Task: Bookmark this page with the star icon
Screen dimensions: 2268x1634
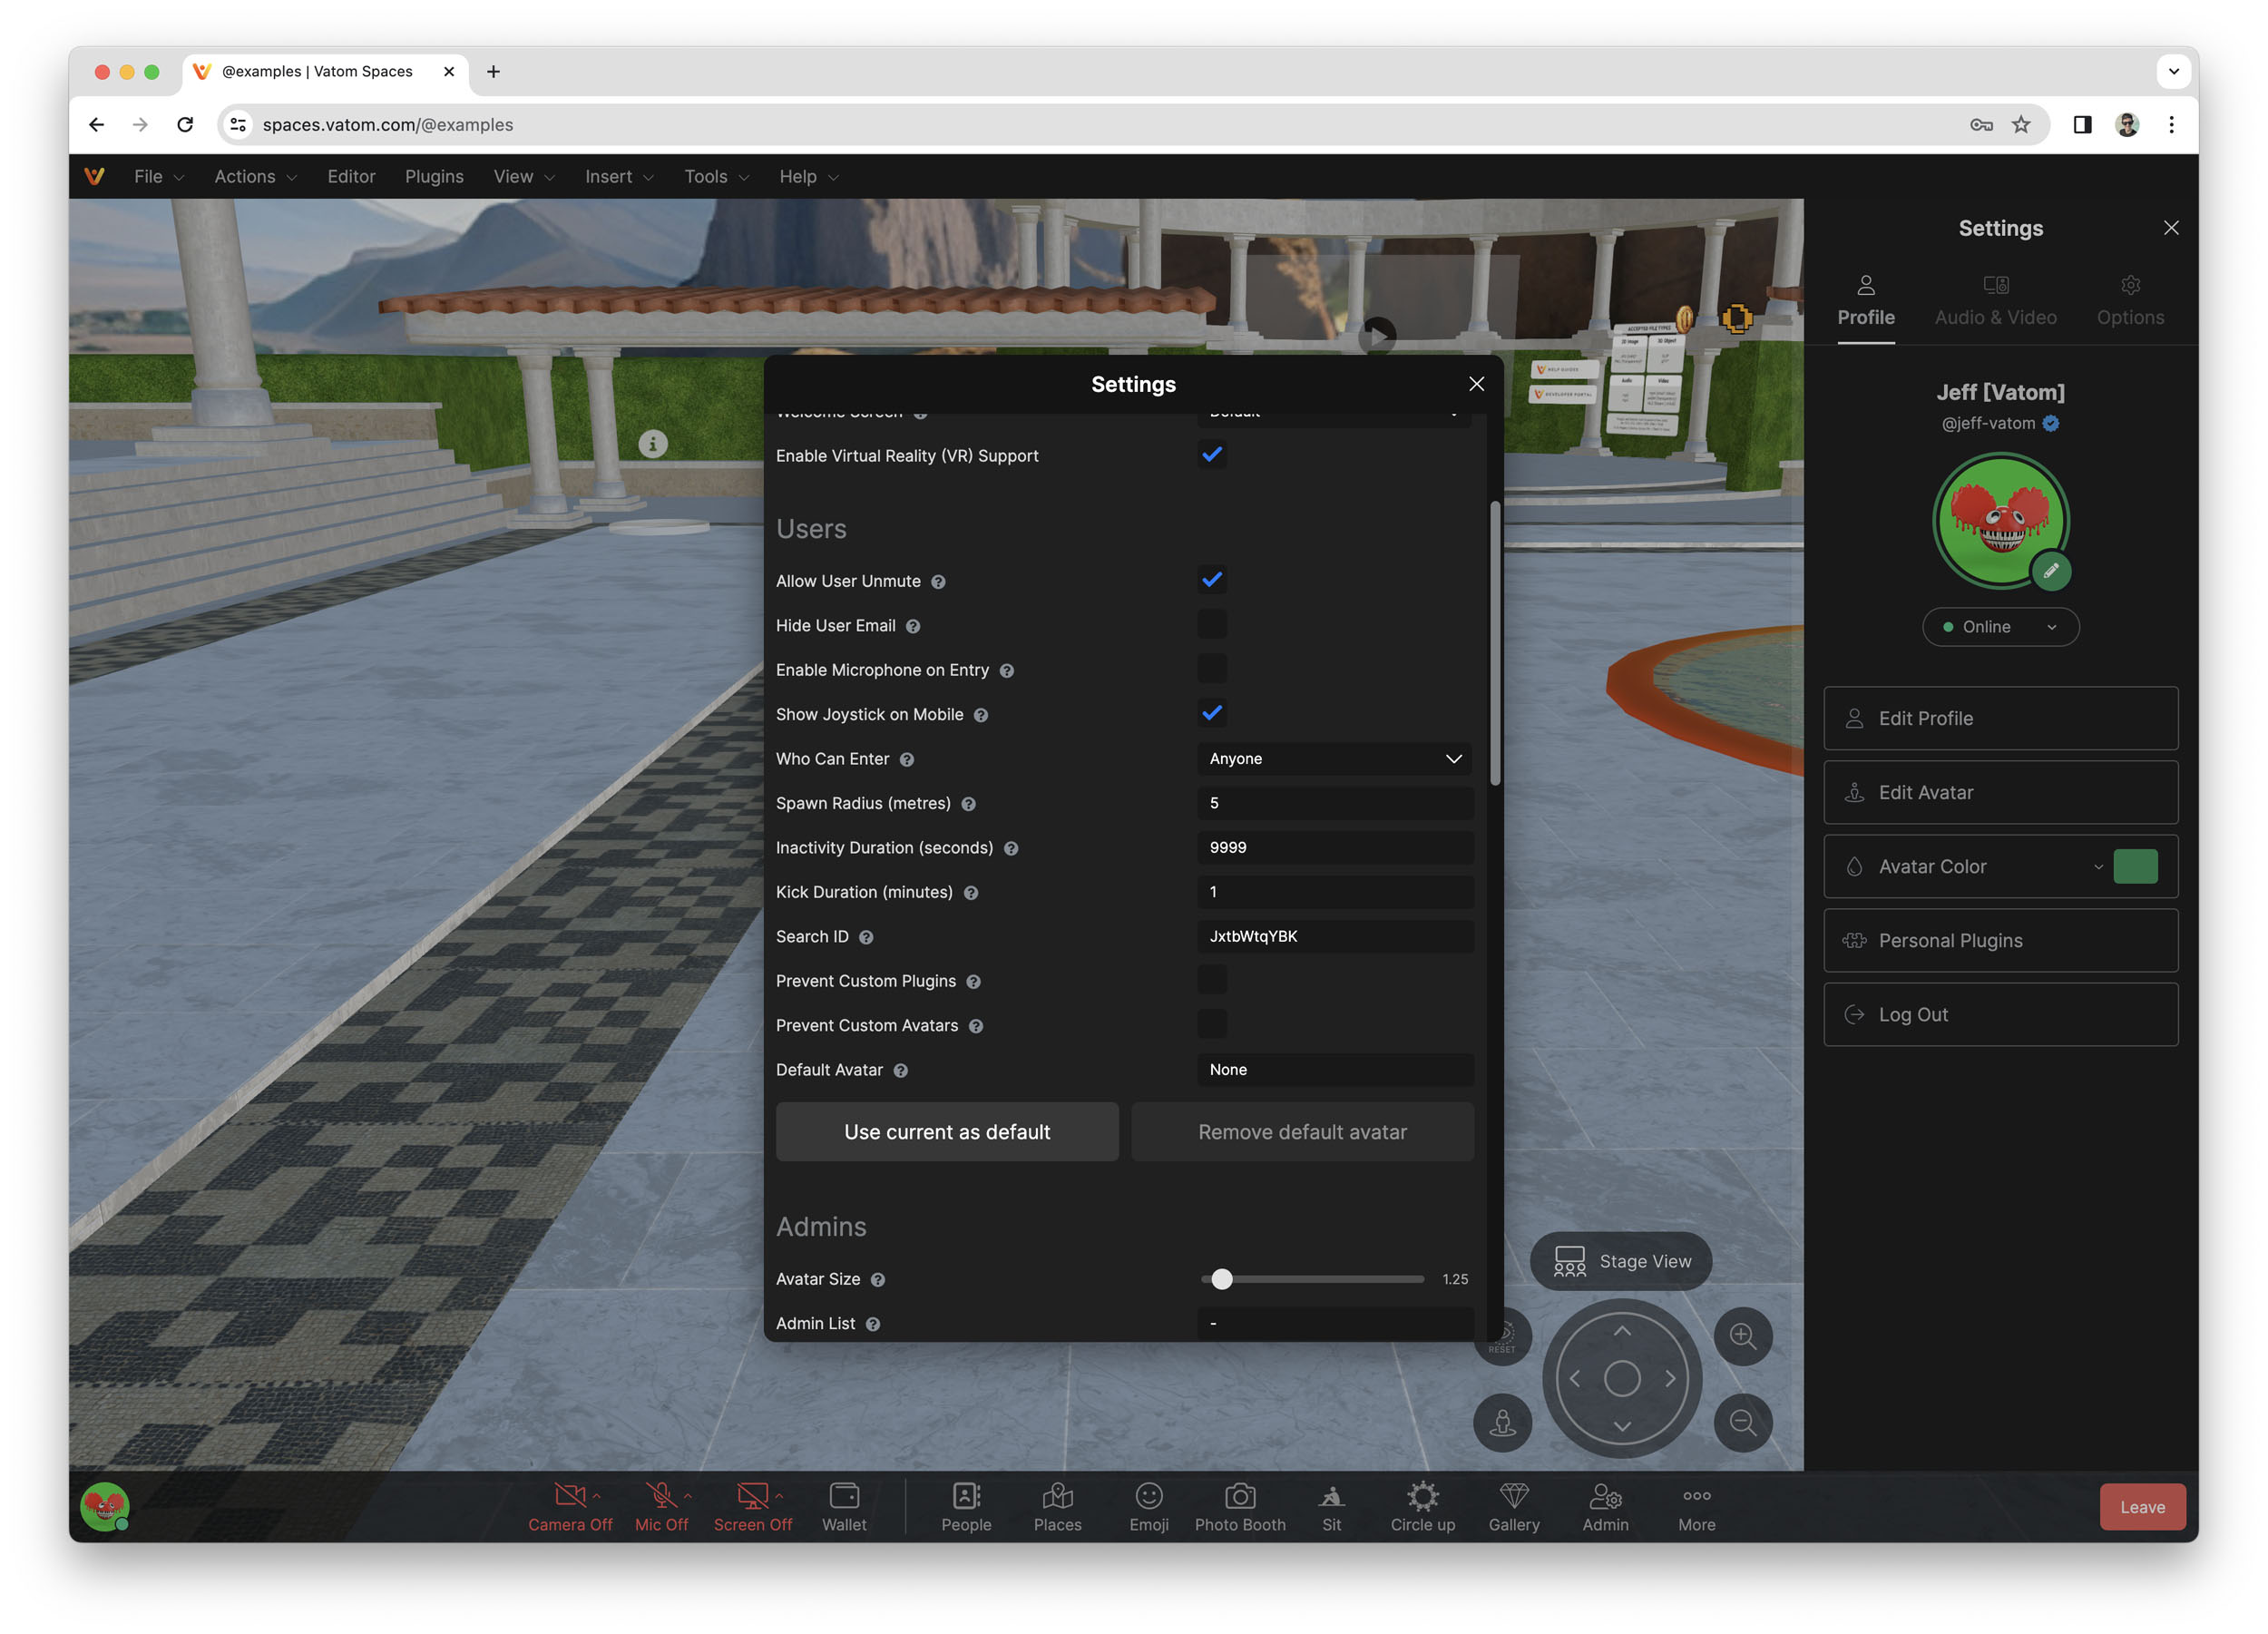Action: (x=2021, y=124)
